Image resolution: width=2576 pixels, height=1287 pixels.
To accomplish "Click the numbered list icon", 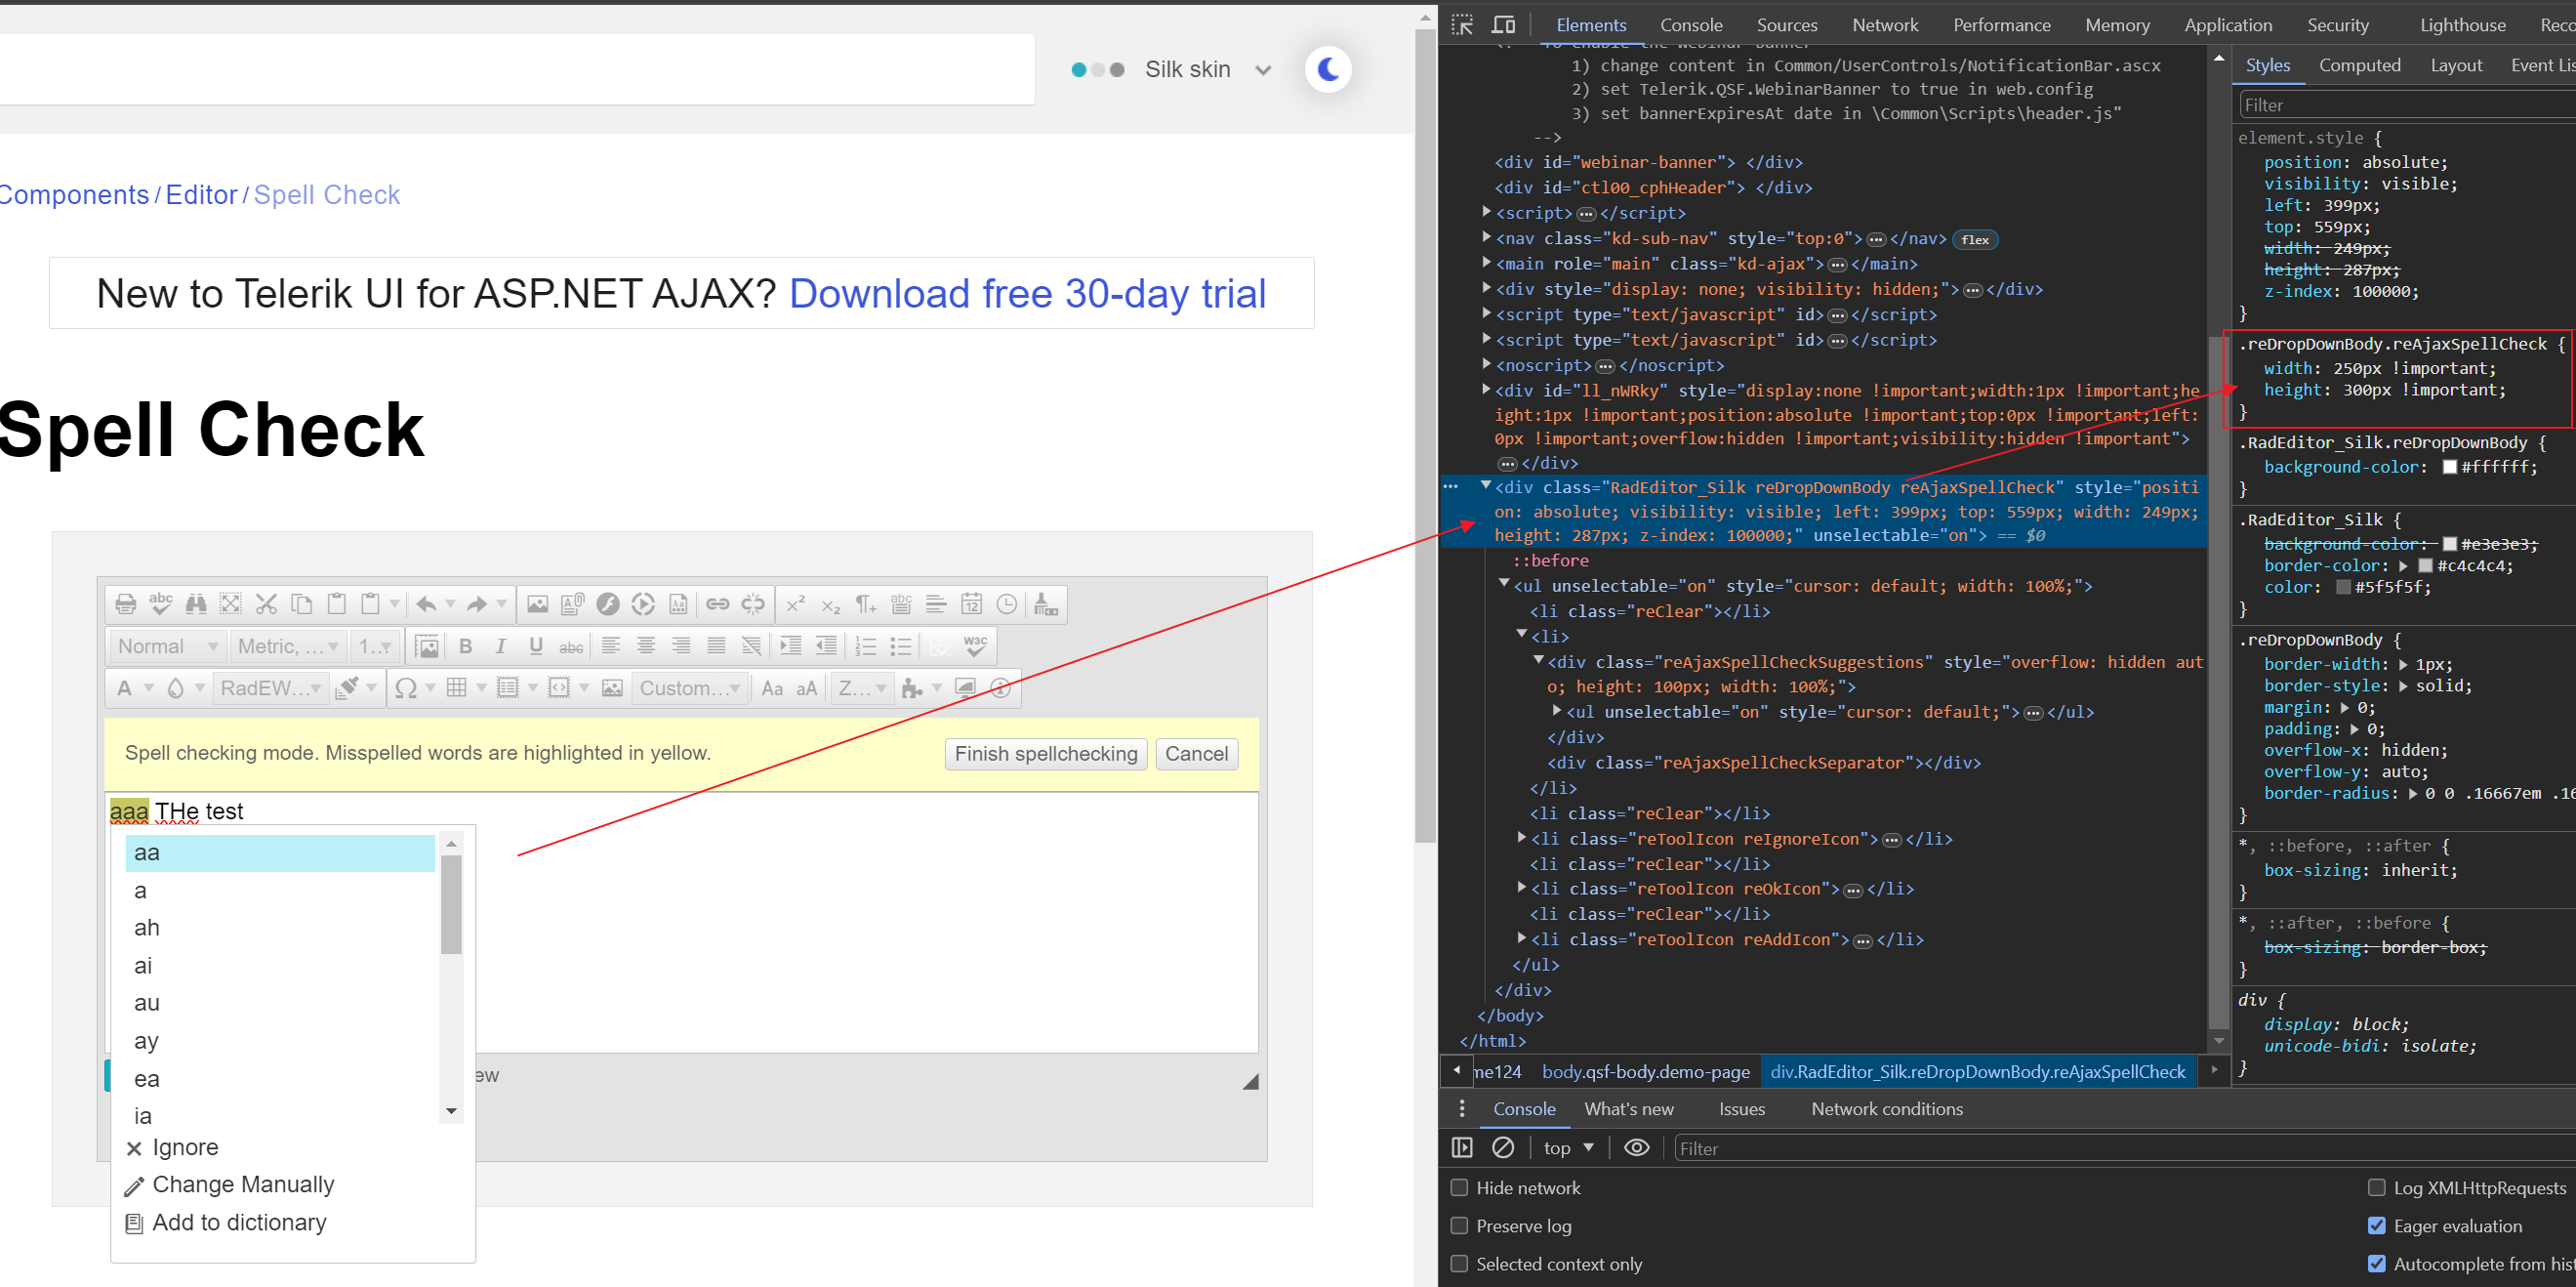I will coord(866,646).
